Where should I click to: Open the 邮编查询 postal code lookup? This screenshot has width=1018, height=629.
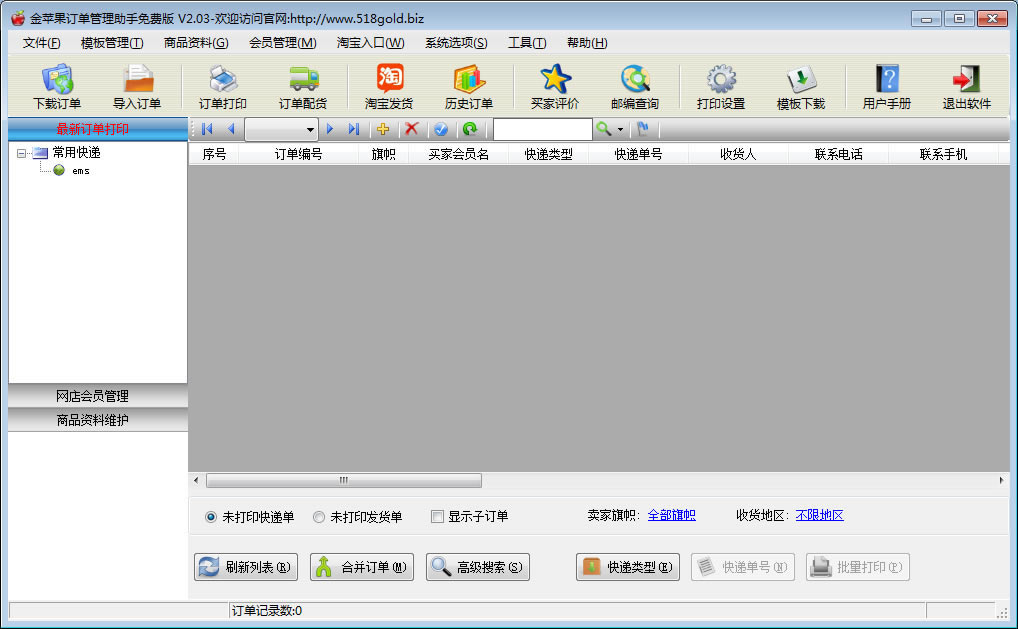pyautogui.click(x=634, y=85)
